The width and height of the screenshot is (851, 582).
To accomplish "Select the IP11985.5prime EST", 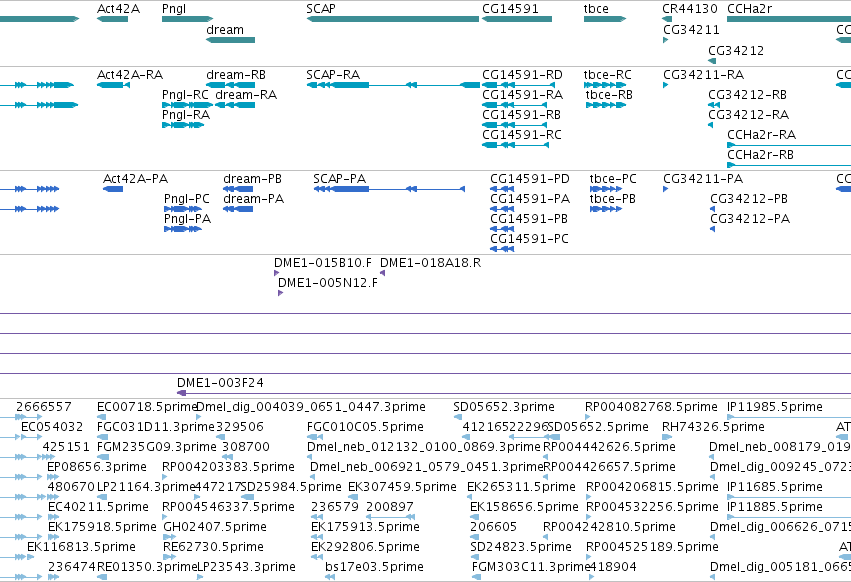I will [x=789, y=417].
